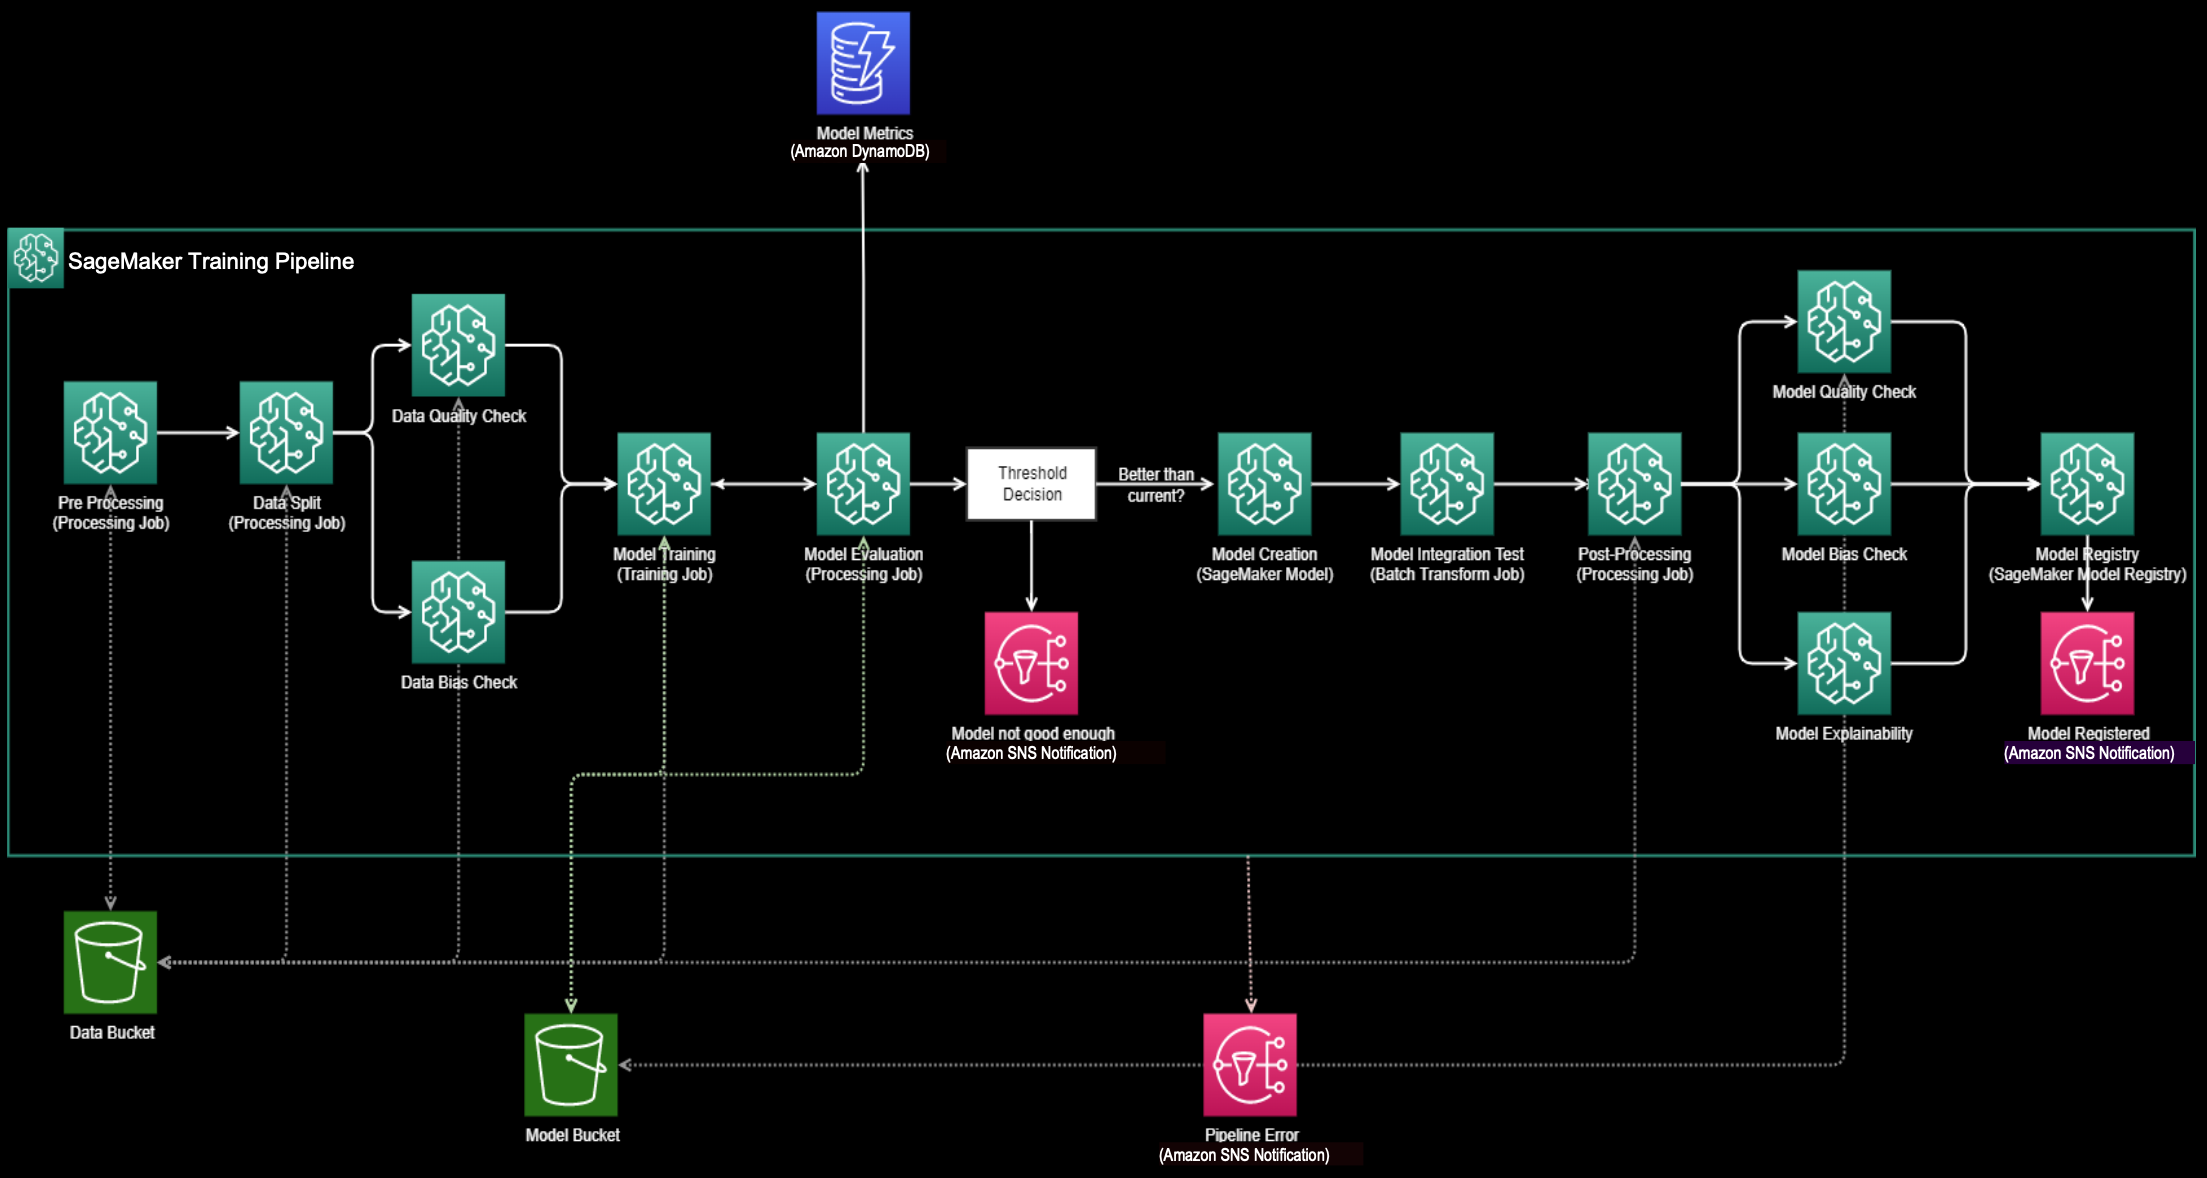
Task: Click the Data Split processing job icon
Action: 286,432
